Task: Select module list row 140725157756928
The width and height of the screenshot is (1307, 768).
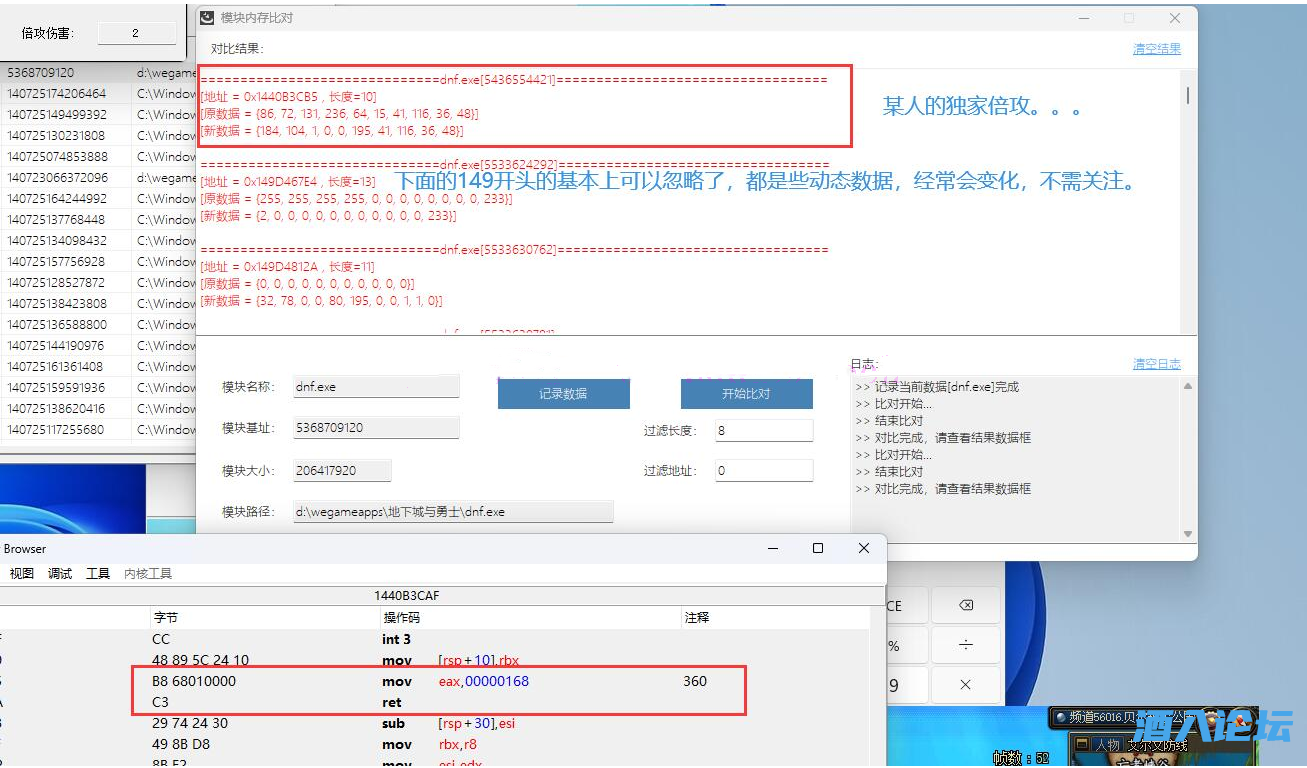Action: [x=98, y=262]
